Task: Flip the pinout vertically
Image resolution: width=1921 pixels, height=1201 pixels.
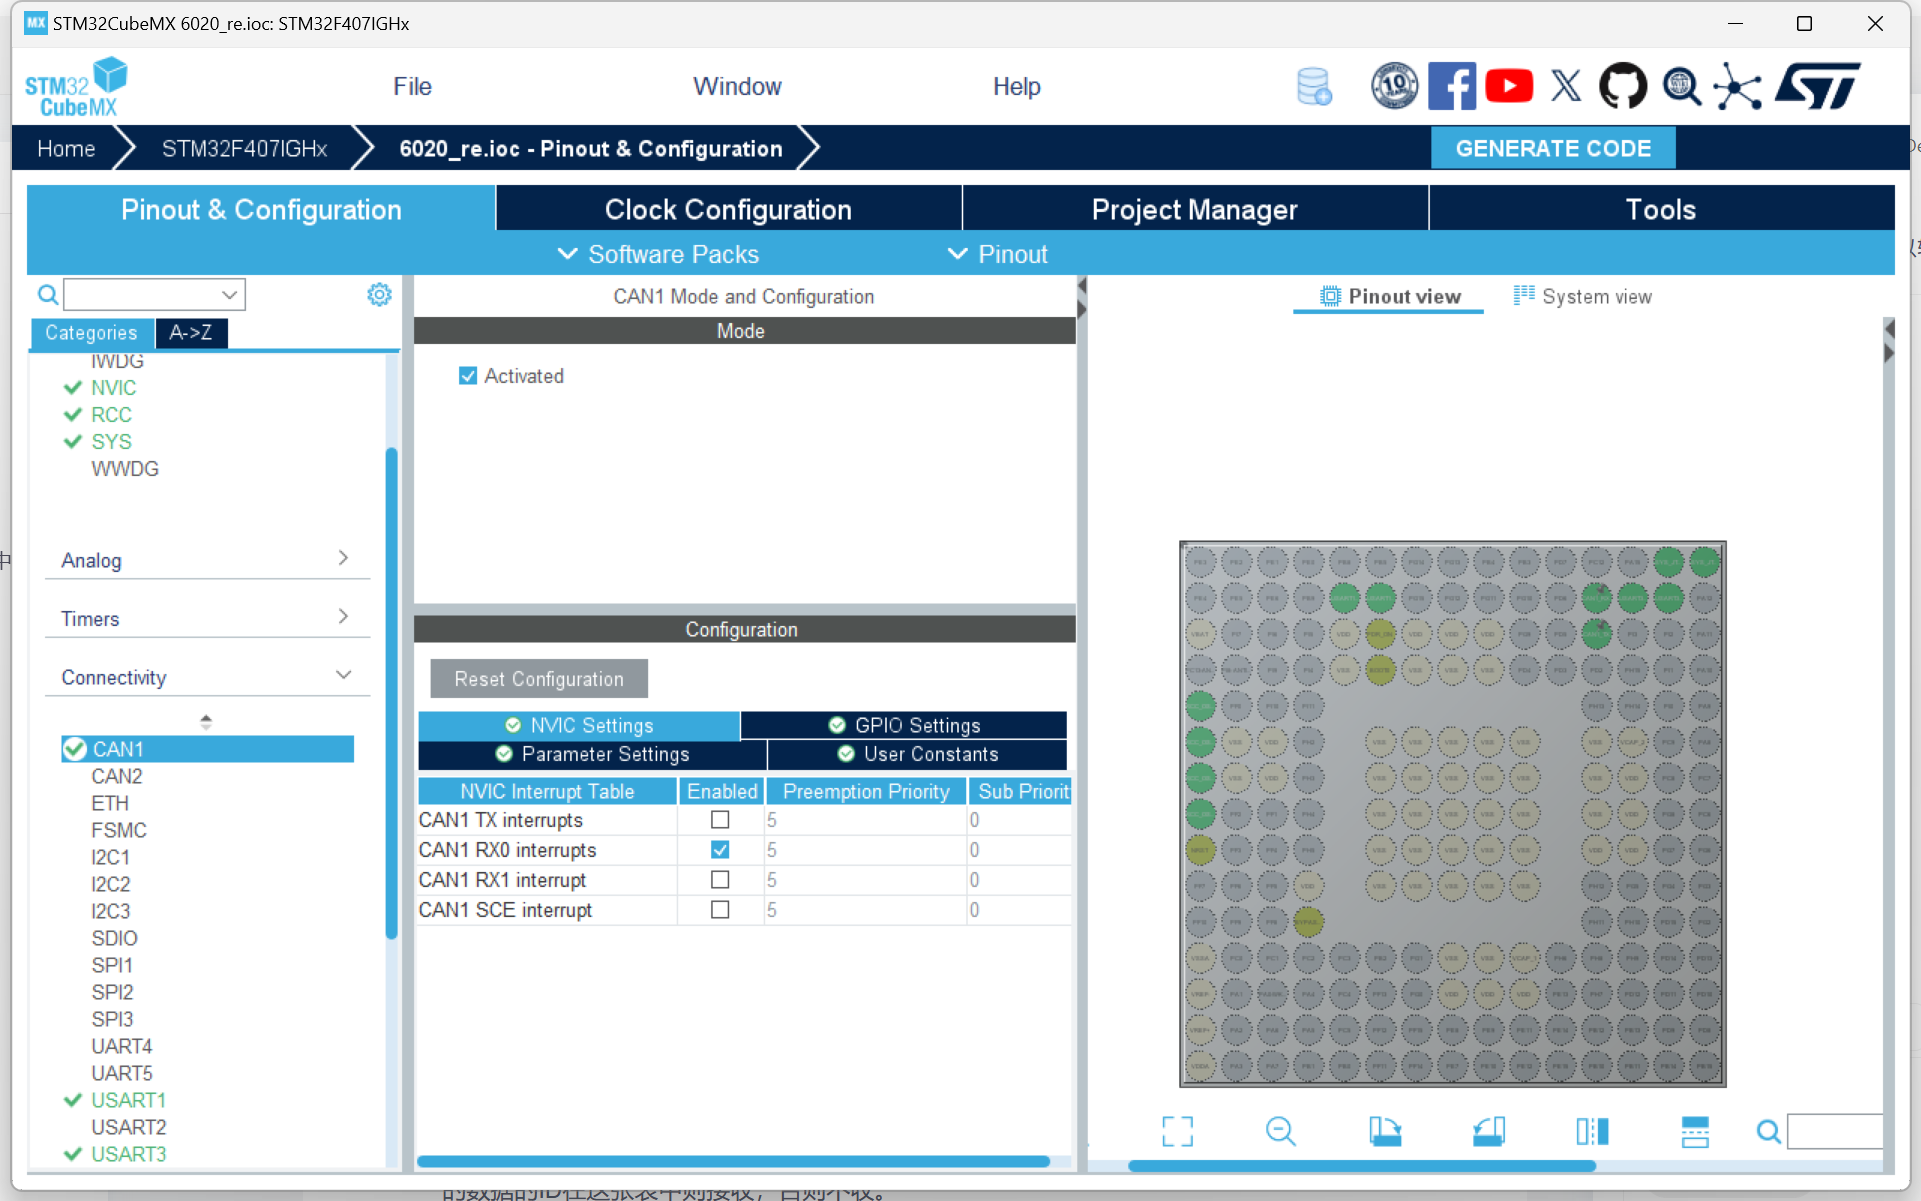Action: (x=1695, y=1131)
